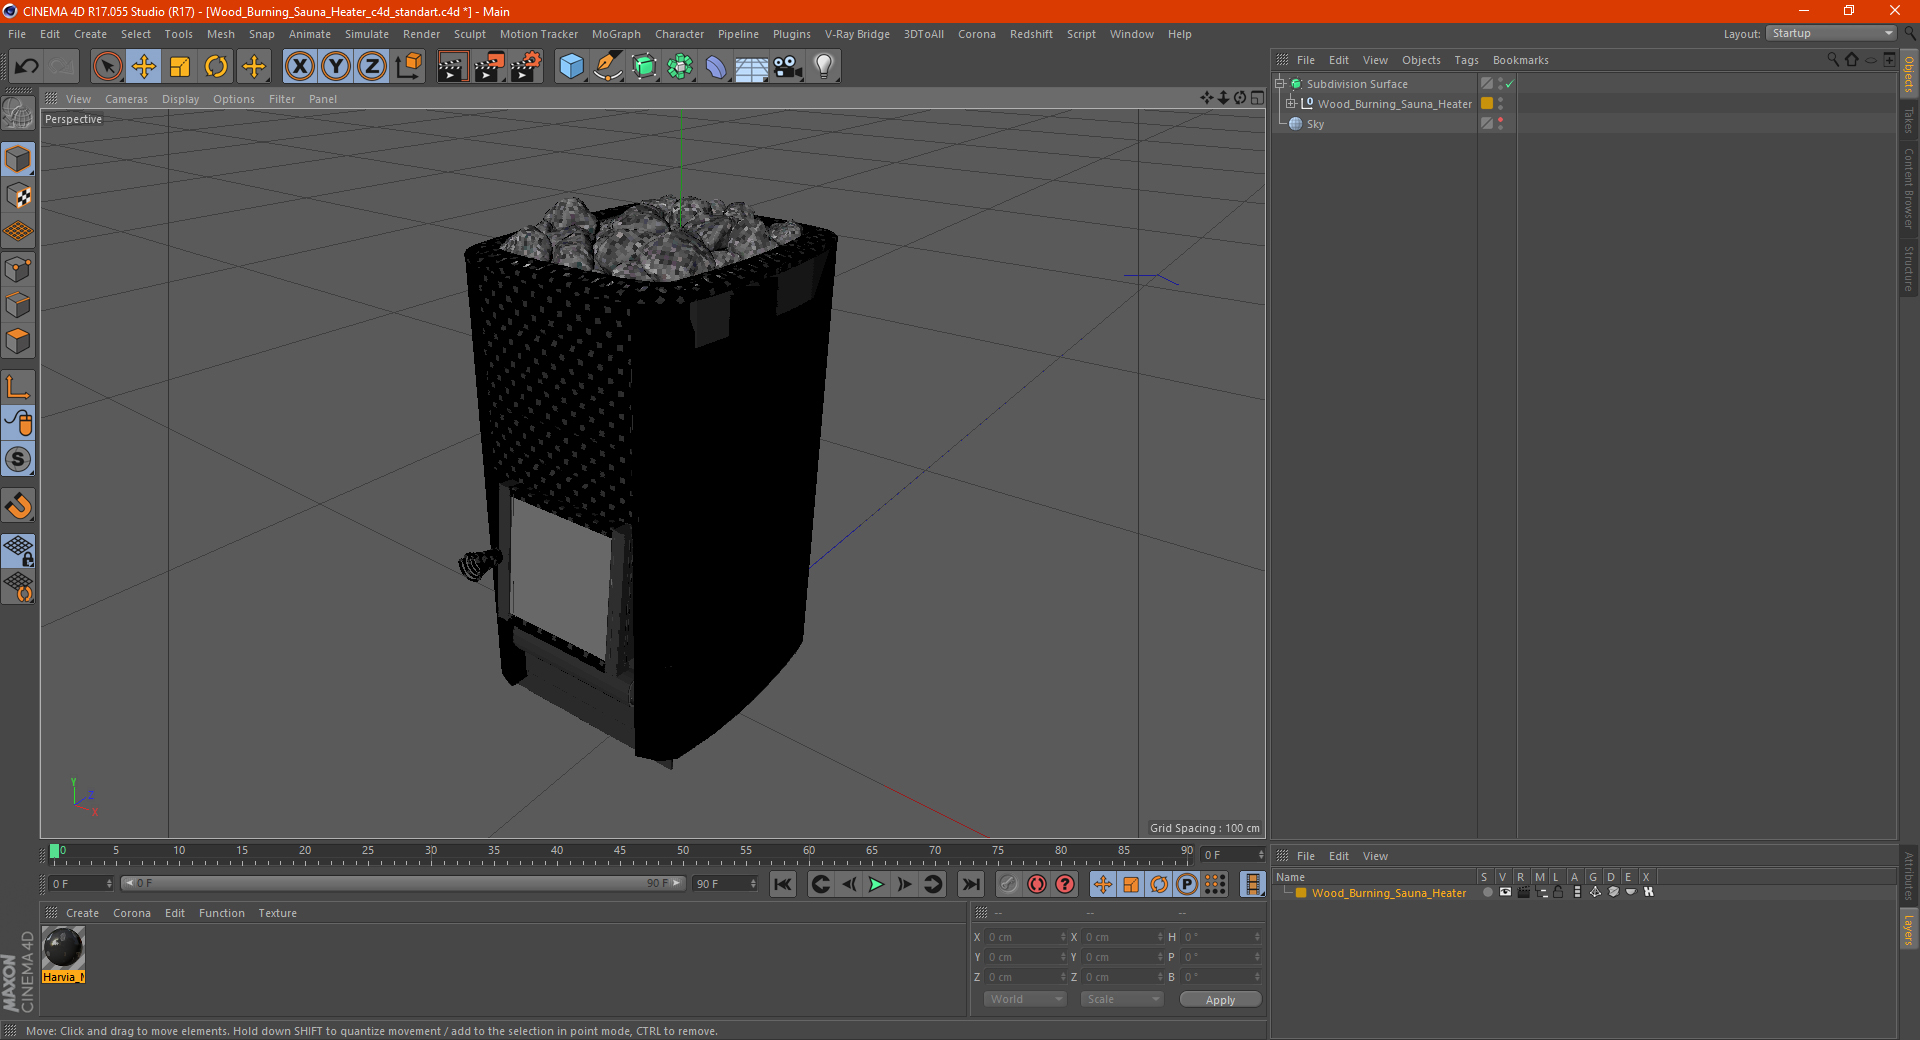The width and height of the screenshot is (1920, 1040).
Task: Open the World coordinate dropdown
Action: (x=1025, y=999)
